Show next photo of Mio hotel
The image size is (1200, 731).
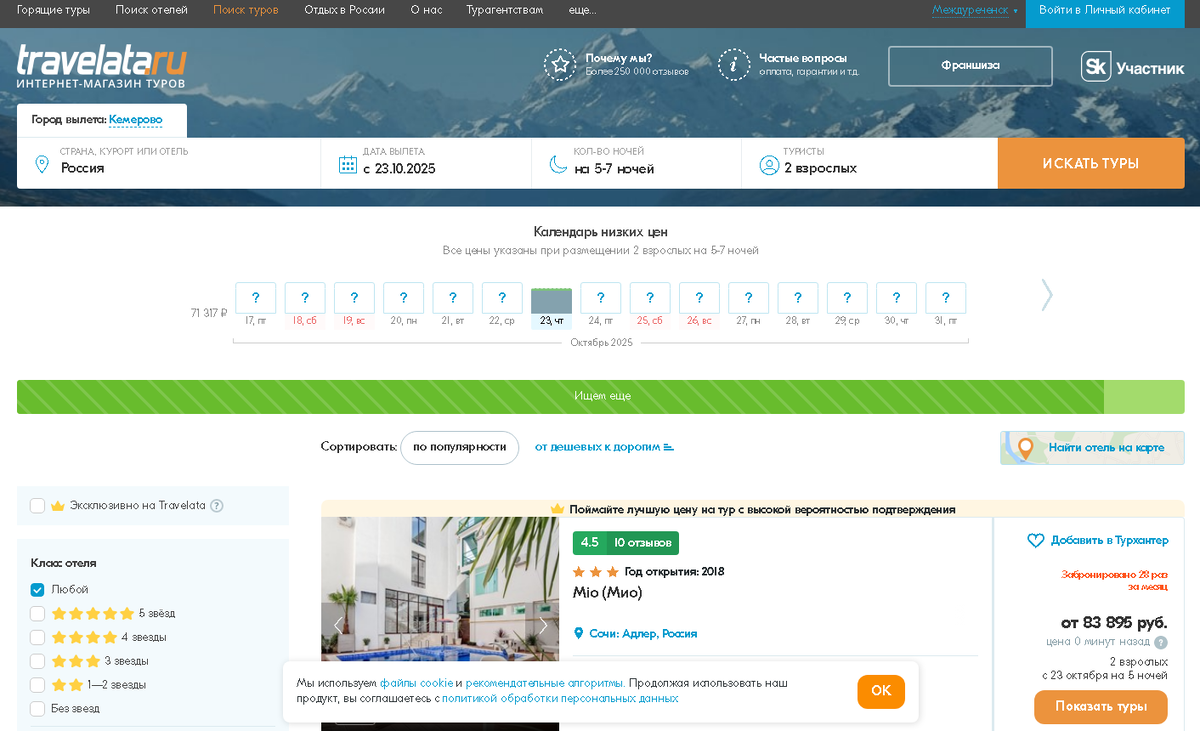tap(543, 625)
